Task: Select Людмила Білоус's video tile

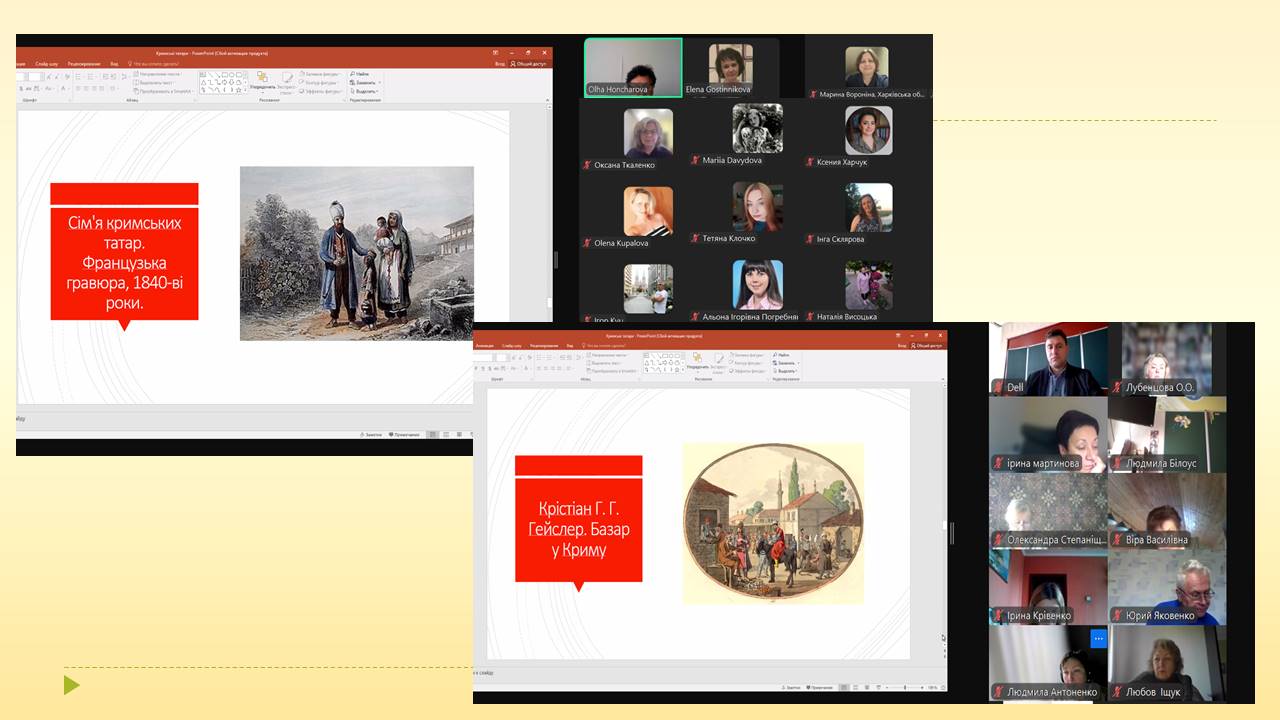Action: click(1168, 434)
